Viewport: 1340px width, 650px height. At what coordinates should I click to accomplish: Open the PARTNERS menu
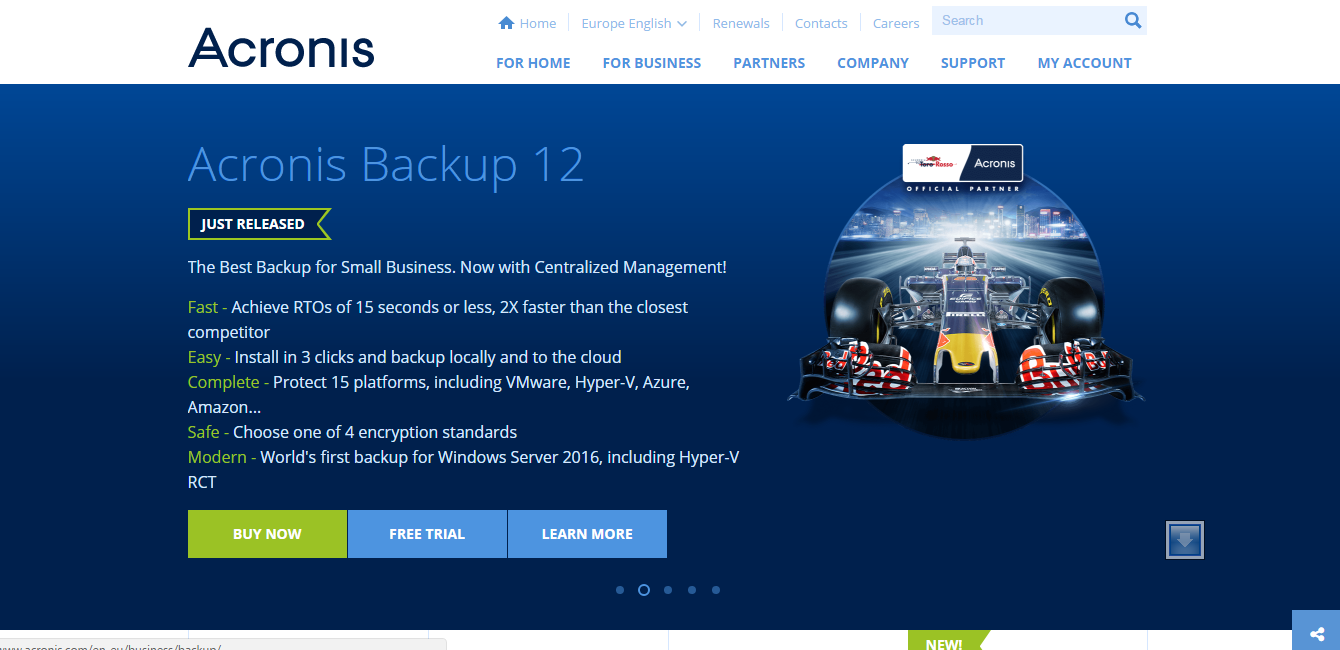coord(769,63)
